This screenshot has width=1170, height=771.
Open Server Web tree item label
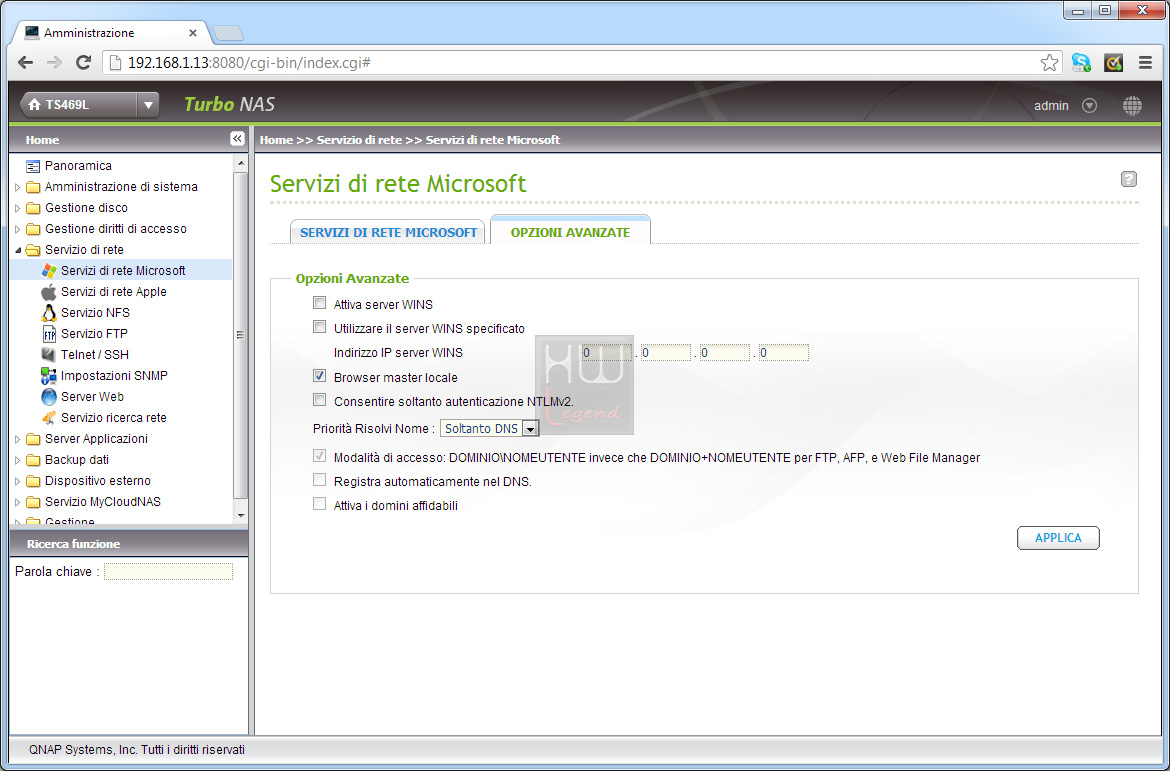(x=93, y=396)
